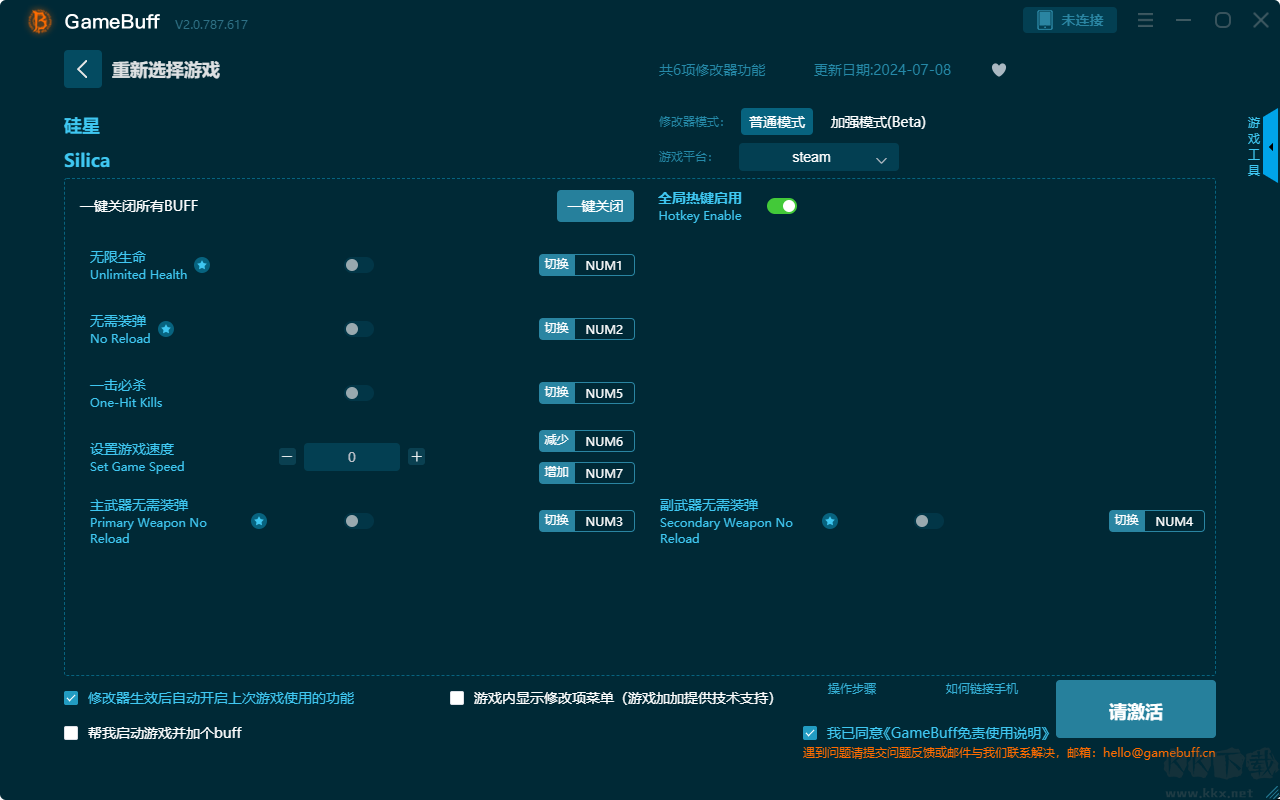Click the GameBuff logo icon
The height and width of the screenshot is (800, 1280).
coord(40,21)
